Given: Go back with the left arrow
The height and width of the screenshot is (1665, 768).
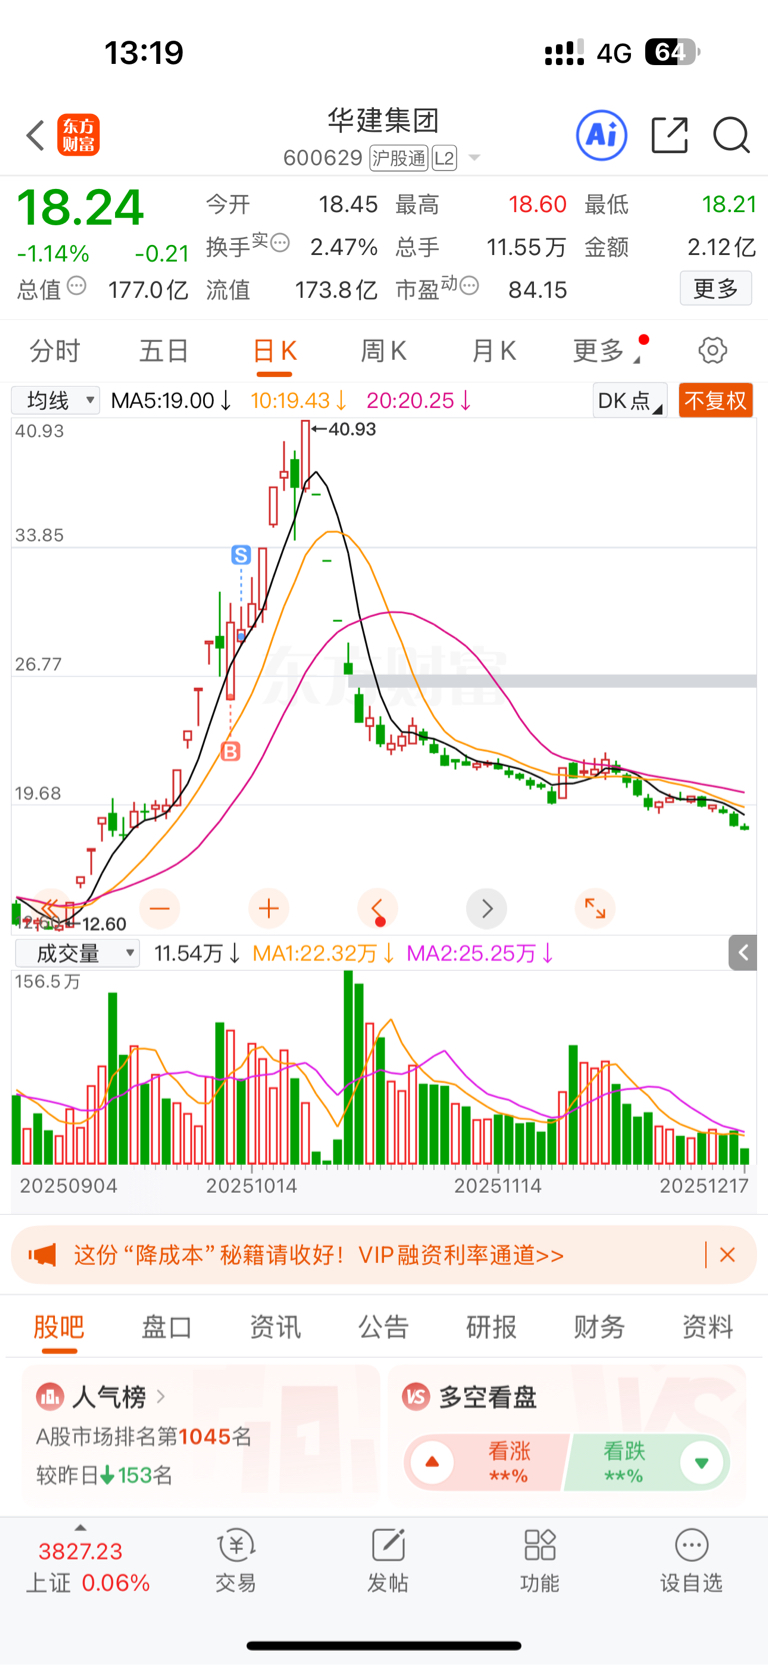Looking at the screenshot, I should click(x=36, y=135).
